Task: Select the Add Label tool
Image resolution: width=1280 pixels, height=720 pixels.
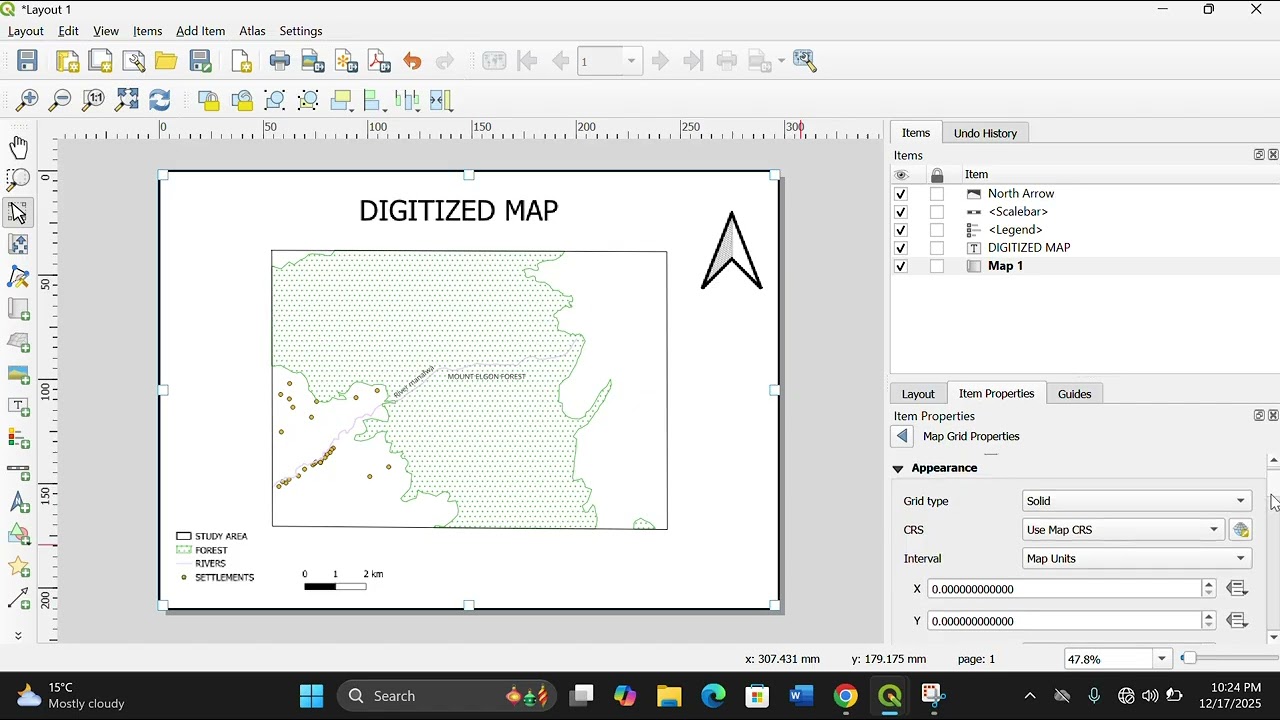Action: click(x=18, y=406)
